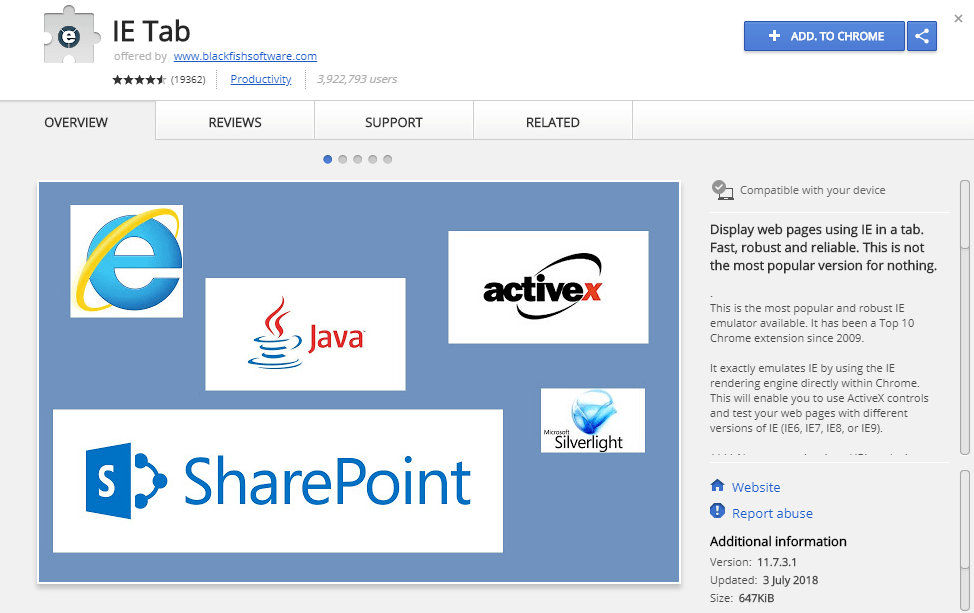The height and width of the screenshot is (613, 974).
Task: Open the Support tab
Action: 393,122
